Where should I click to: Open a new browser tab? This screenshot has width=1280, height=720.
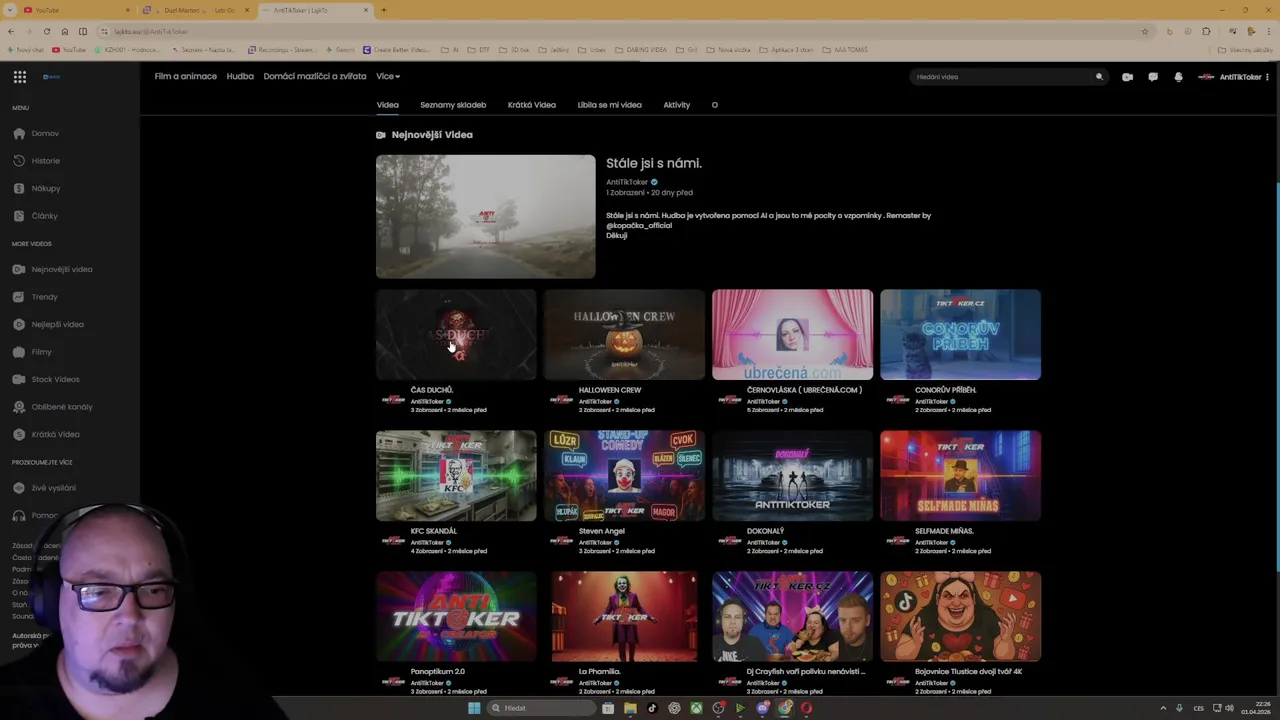coord(383,10)
